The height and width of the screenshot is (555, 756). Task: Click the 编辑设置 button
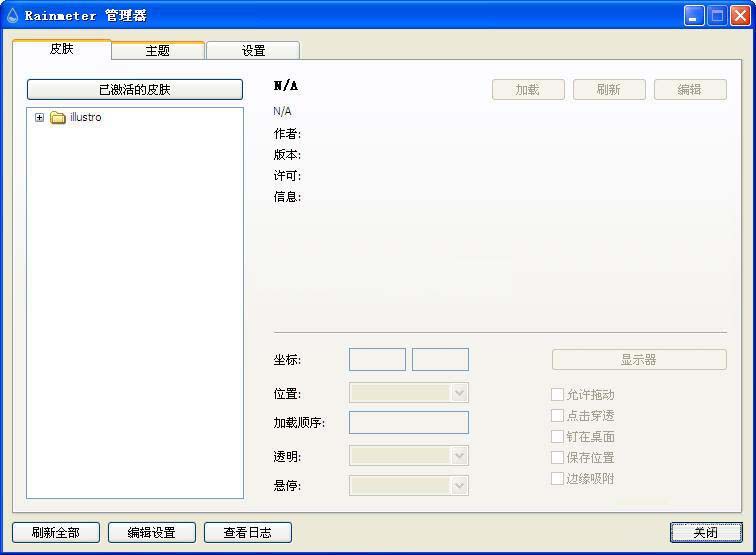[151, 532]
